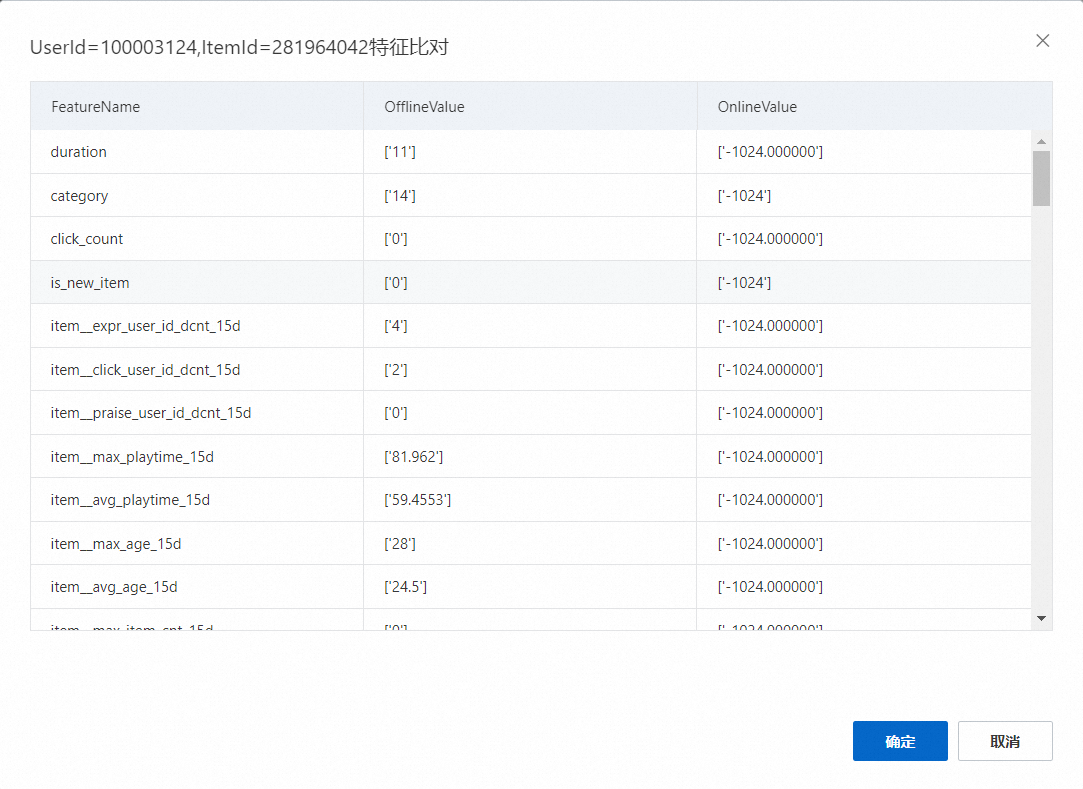Click the 确定 confirm button
This screenshot has width=1083, height=789.
click(900, 741)
